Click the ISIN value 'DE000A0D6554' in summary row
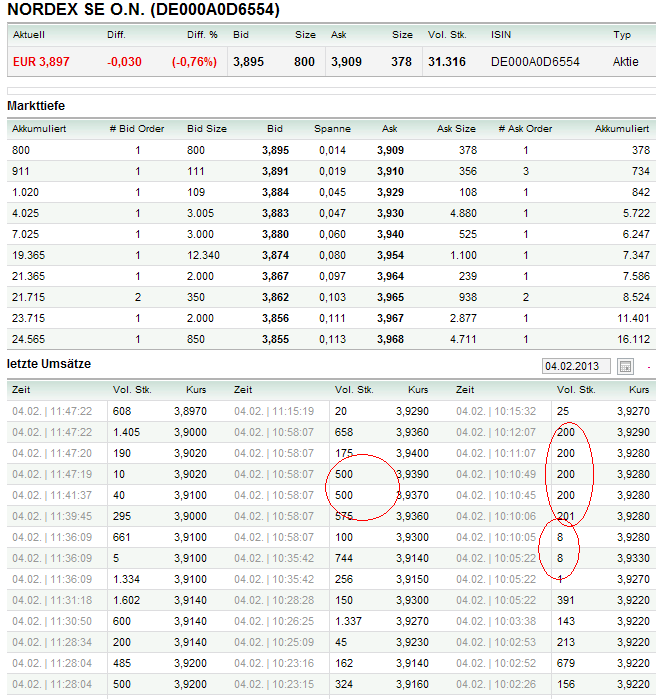The width and height of the screenshot is (656, 699). pos(535,62)
